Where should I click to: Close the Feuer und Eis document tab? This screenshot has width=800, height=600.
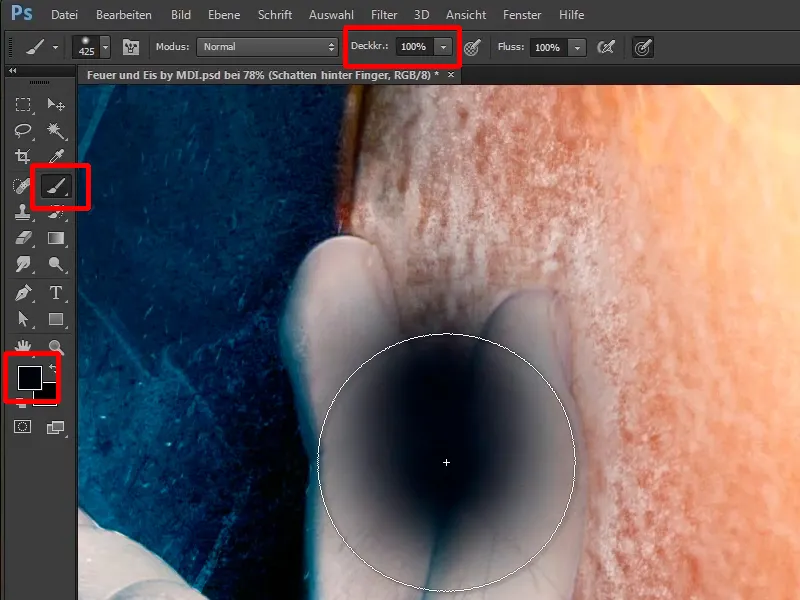coord(451,75)
